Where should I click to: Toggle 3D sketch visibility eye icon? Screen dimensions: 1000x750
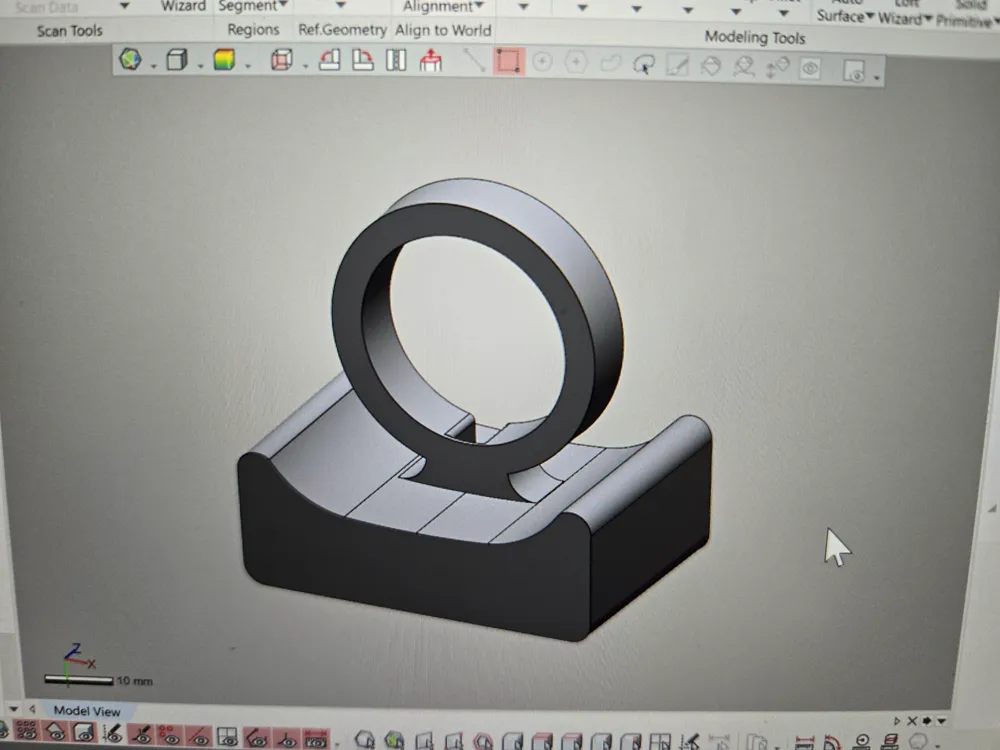(x=141, y=735)
